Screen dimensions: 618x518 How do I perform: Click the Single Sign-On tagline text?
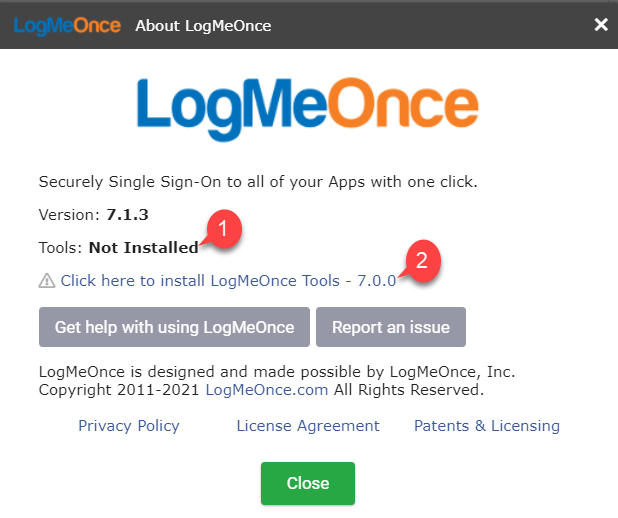point(258,182)
